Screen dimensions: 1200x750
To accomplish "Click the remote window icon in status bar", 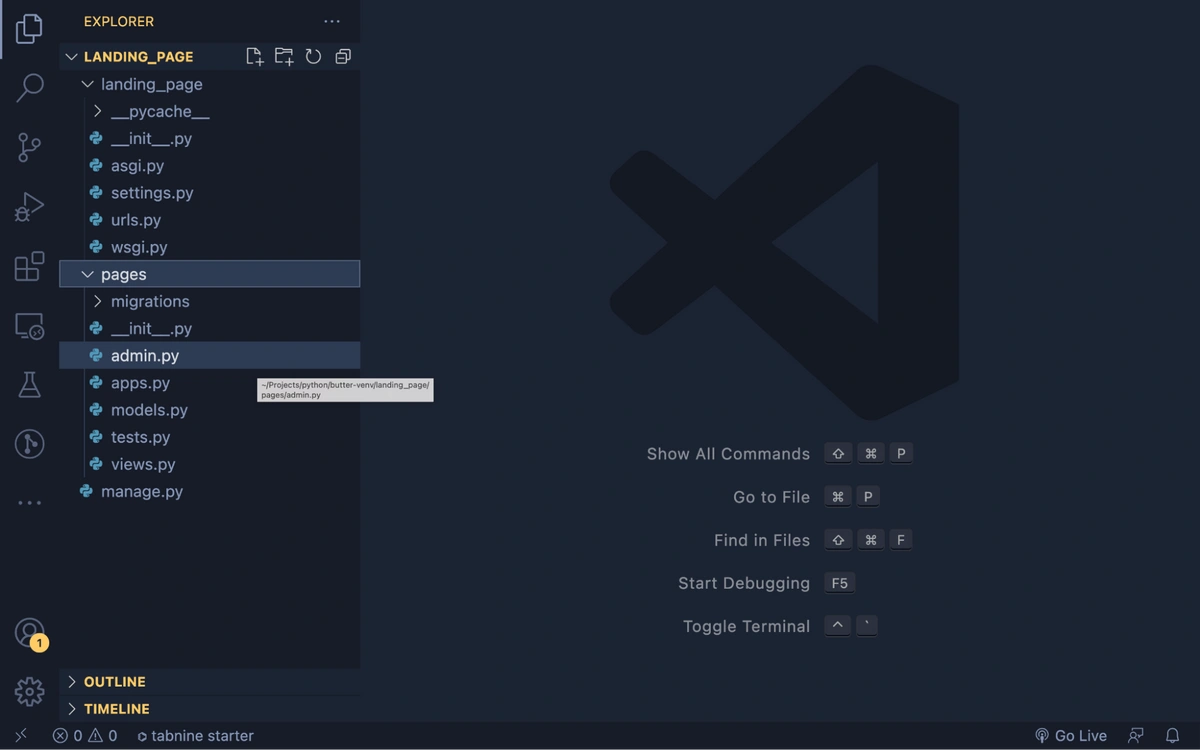I will pos(21,735).
